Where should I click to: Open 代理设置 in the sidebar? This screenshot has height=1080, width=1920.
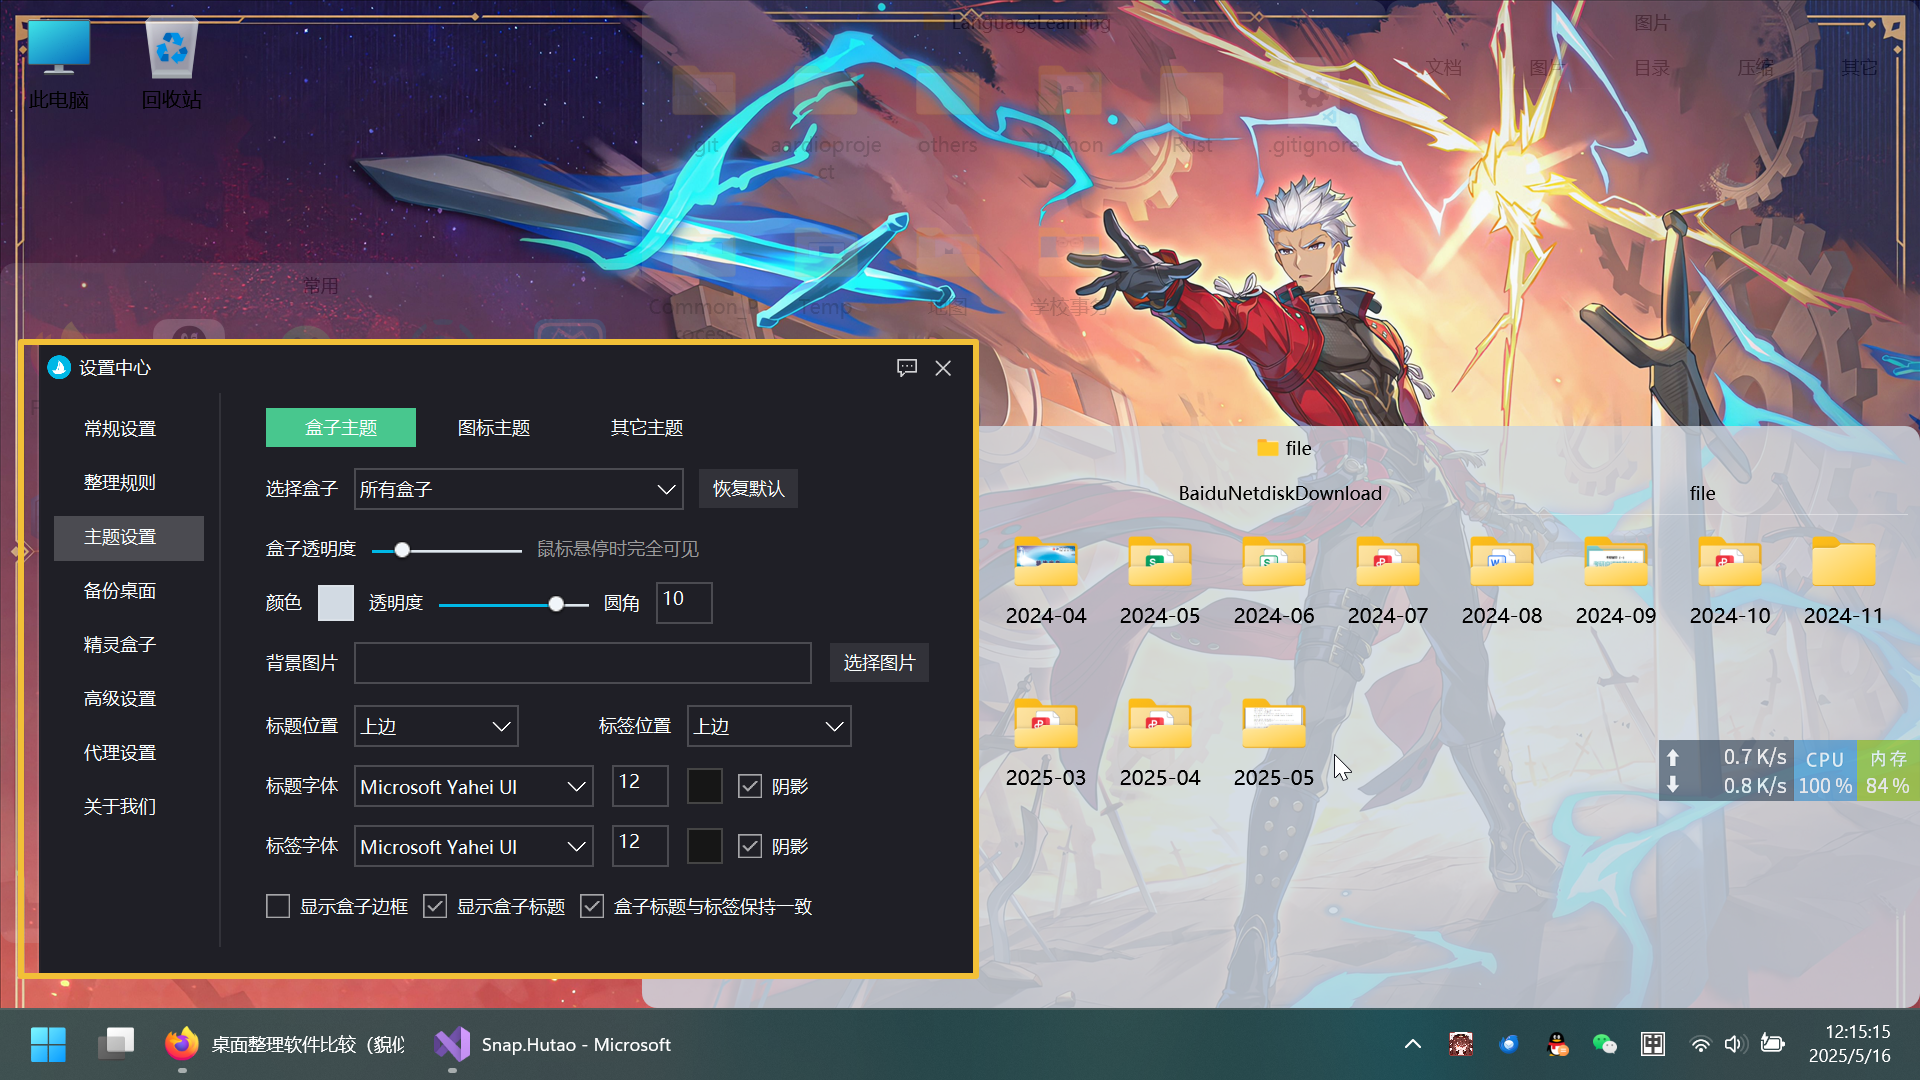point(120,753)
